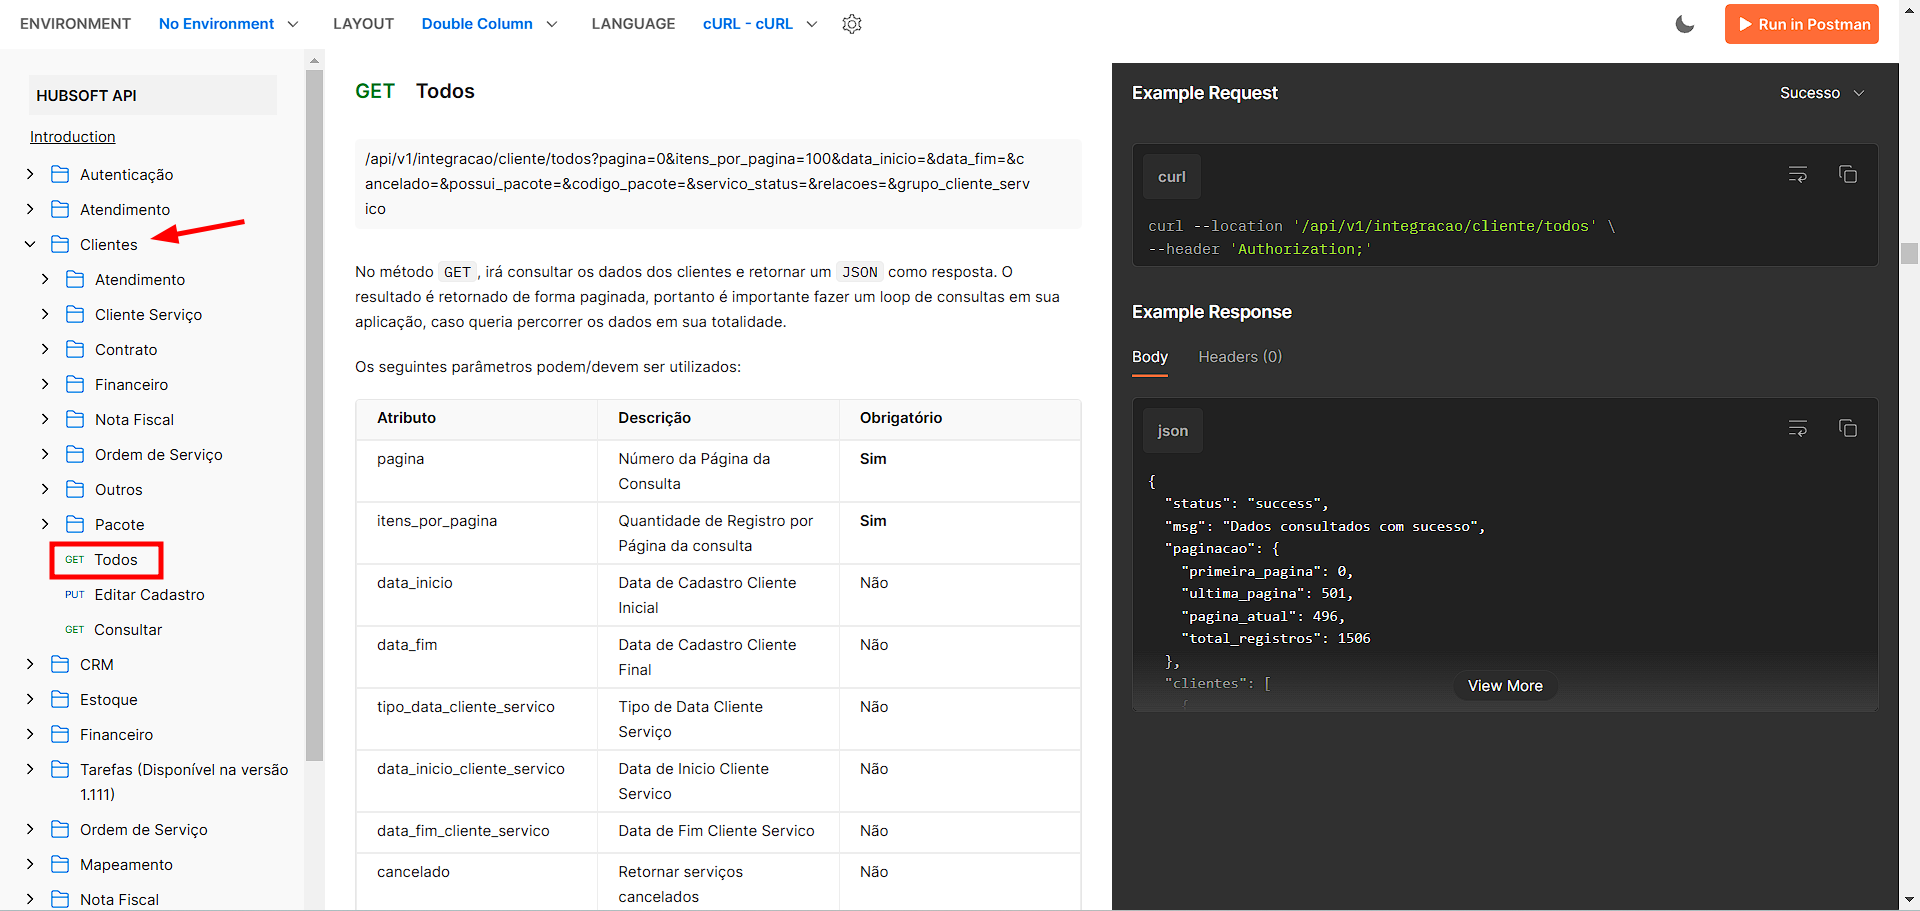Viewport: 1920px width, 911px height.
Task: Toggle word wrap in json response block
Action: [x=1798, y=428]
